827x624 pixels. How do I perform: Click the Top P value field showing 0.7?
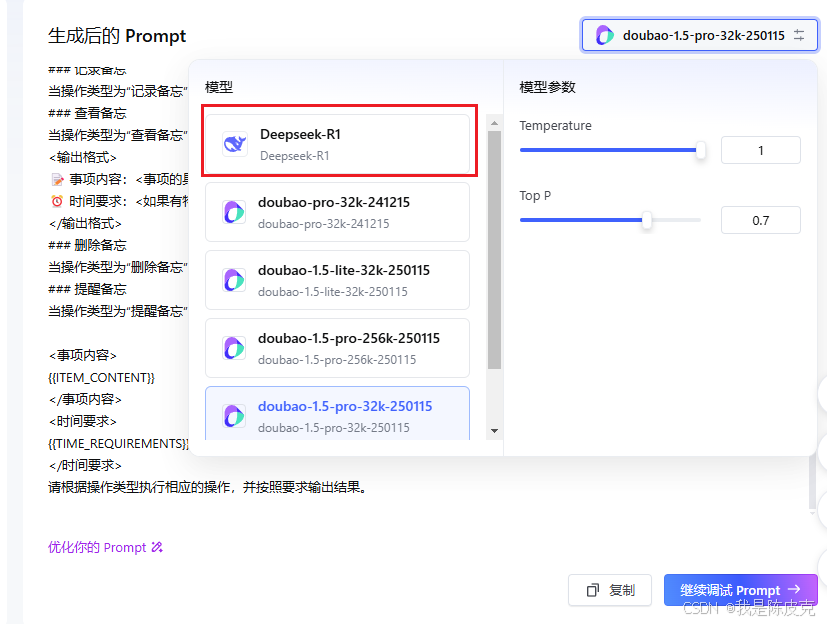[761, 220]
